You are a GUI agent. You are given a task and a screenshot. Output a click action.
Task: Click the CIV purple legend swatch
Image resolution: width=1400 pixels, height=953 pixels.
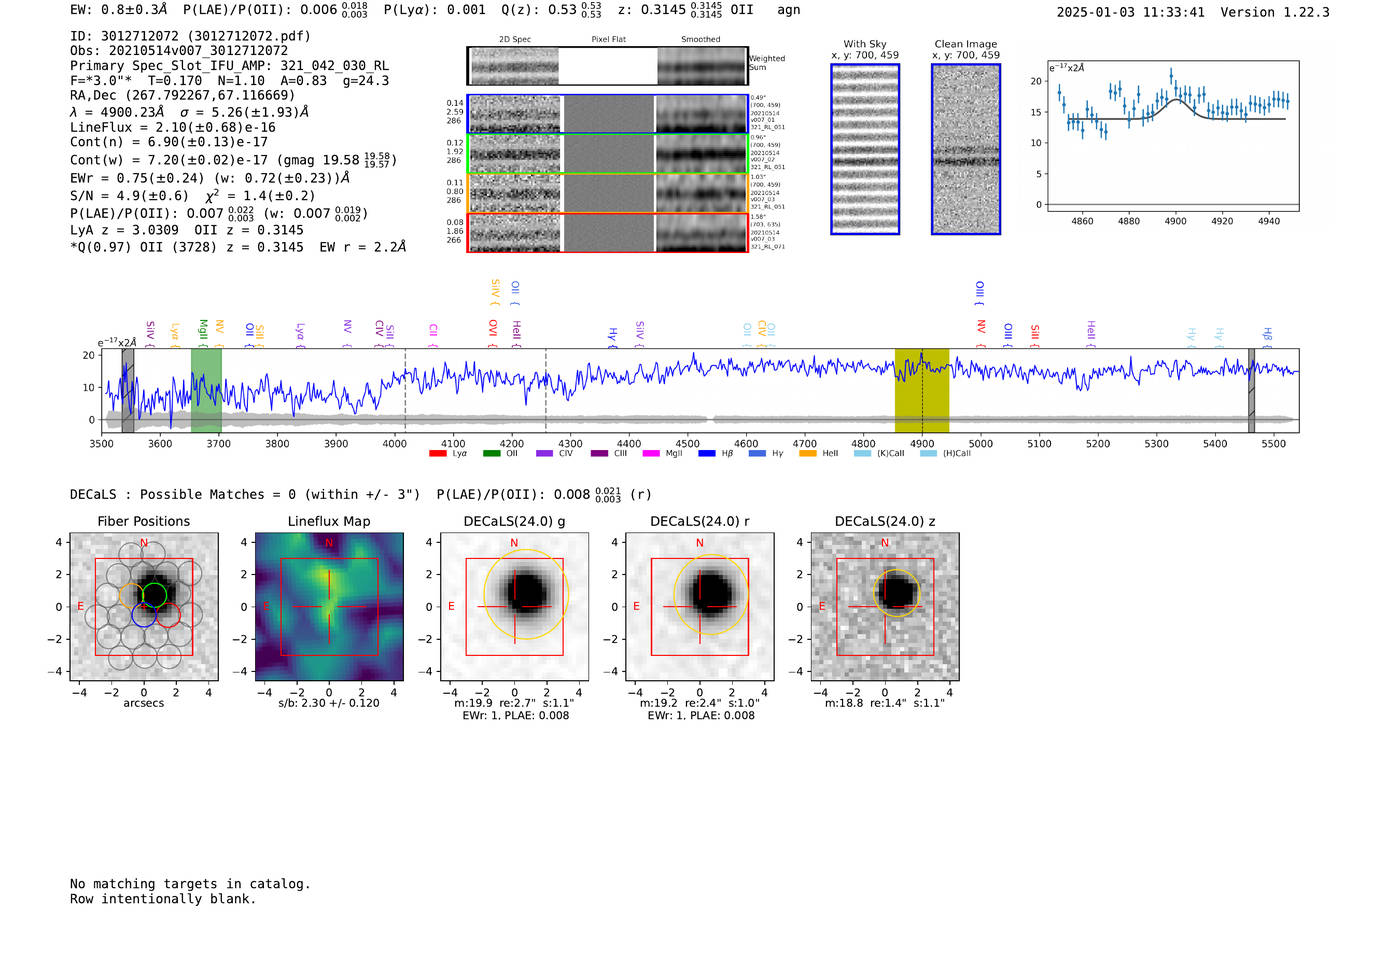tap(544, 454)
